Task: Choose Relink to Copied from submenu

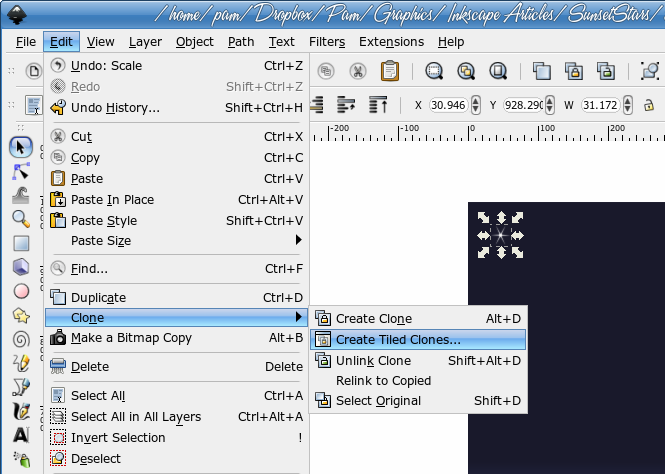Action: tap(418, 380)
